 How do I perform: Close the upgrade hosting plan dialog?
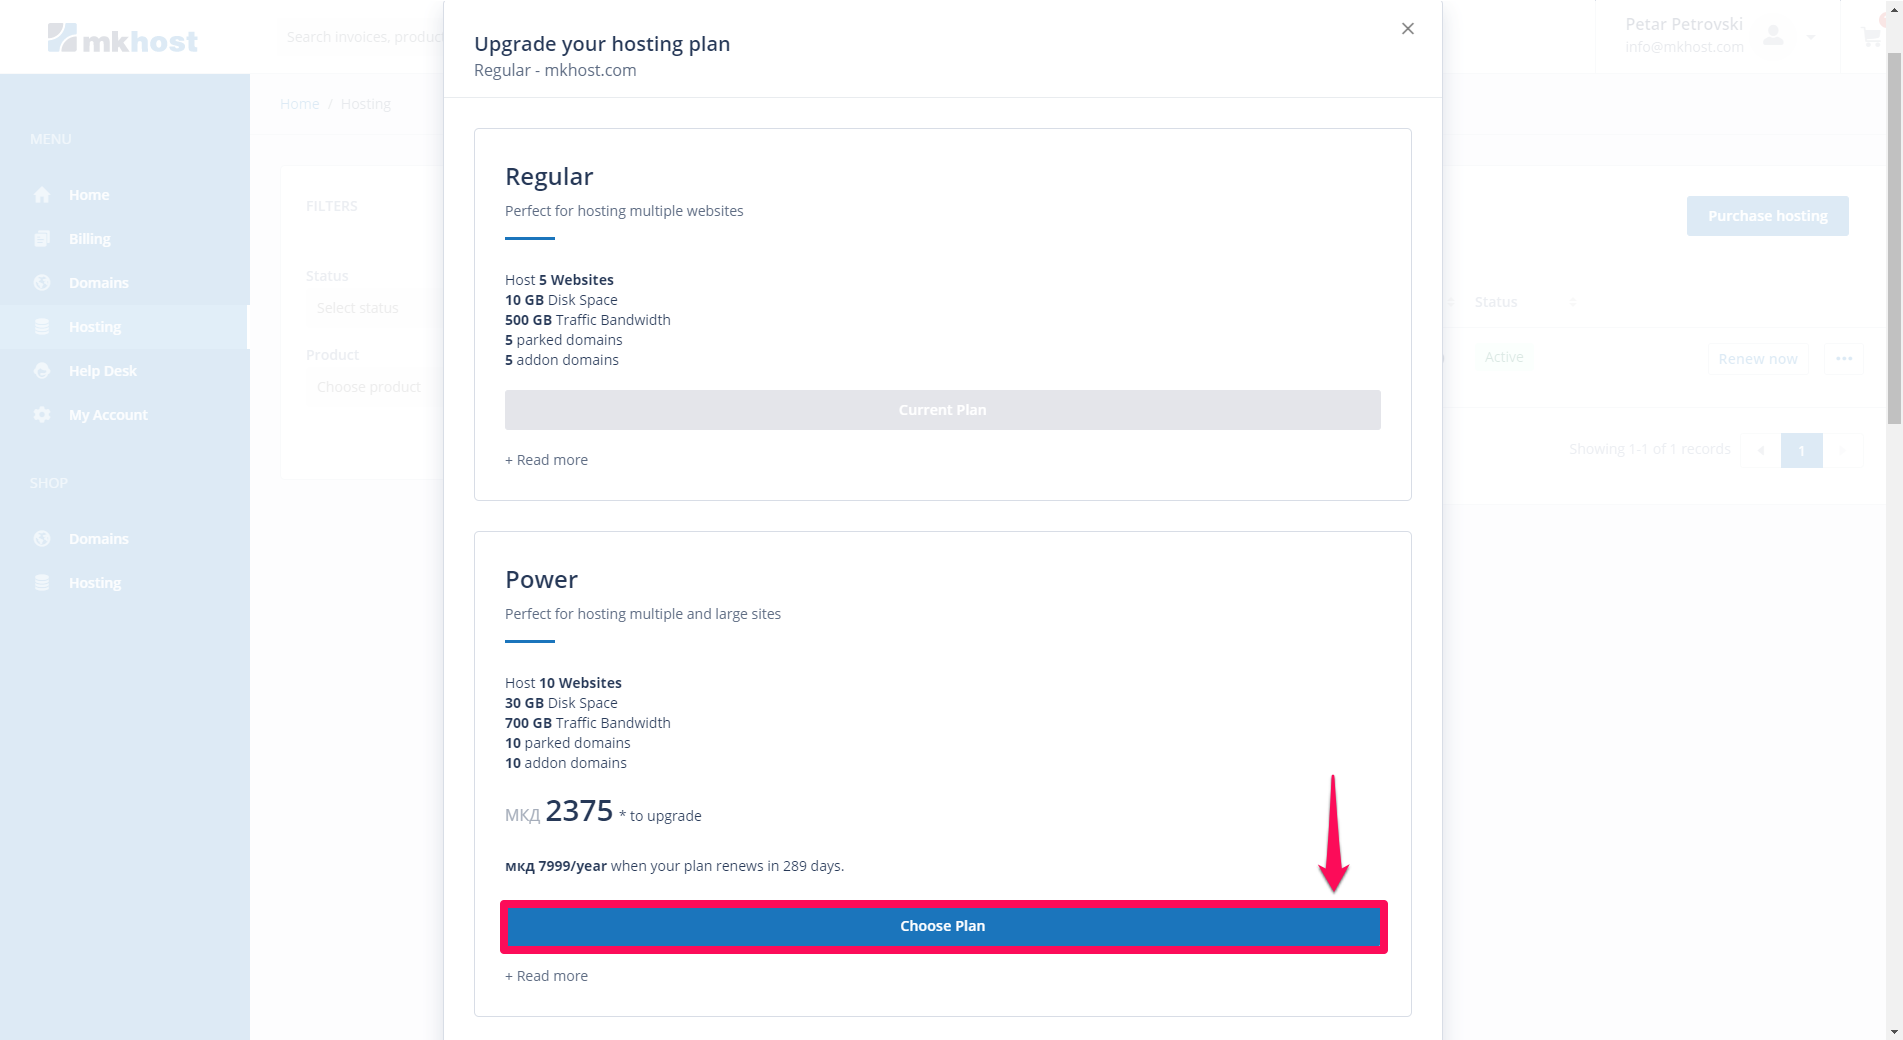tap(1407, 29)
